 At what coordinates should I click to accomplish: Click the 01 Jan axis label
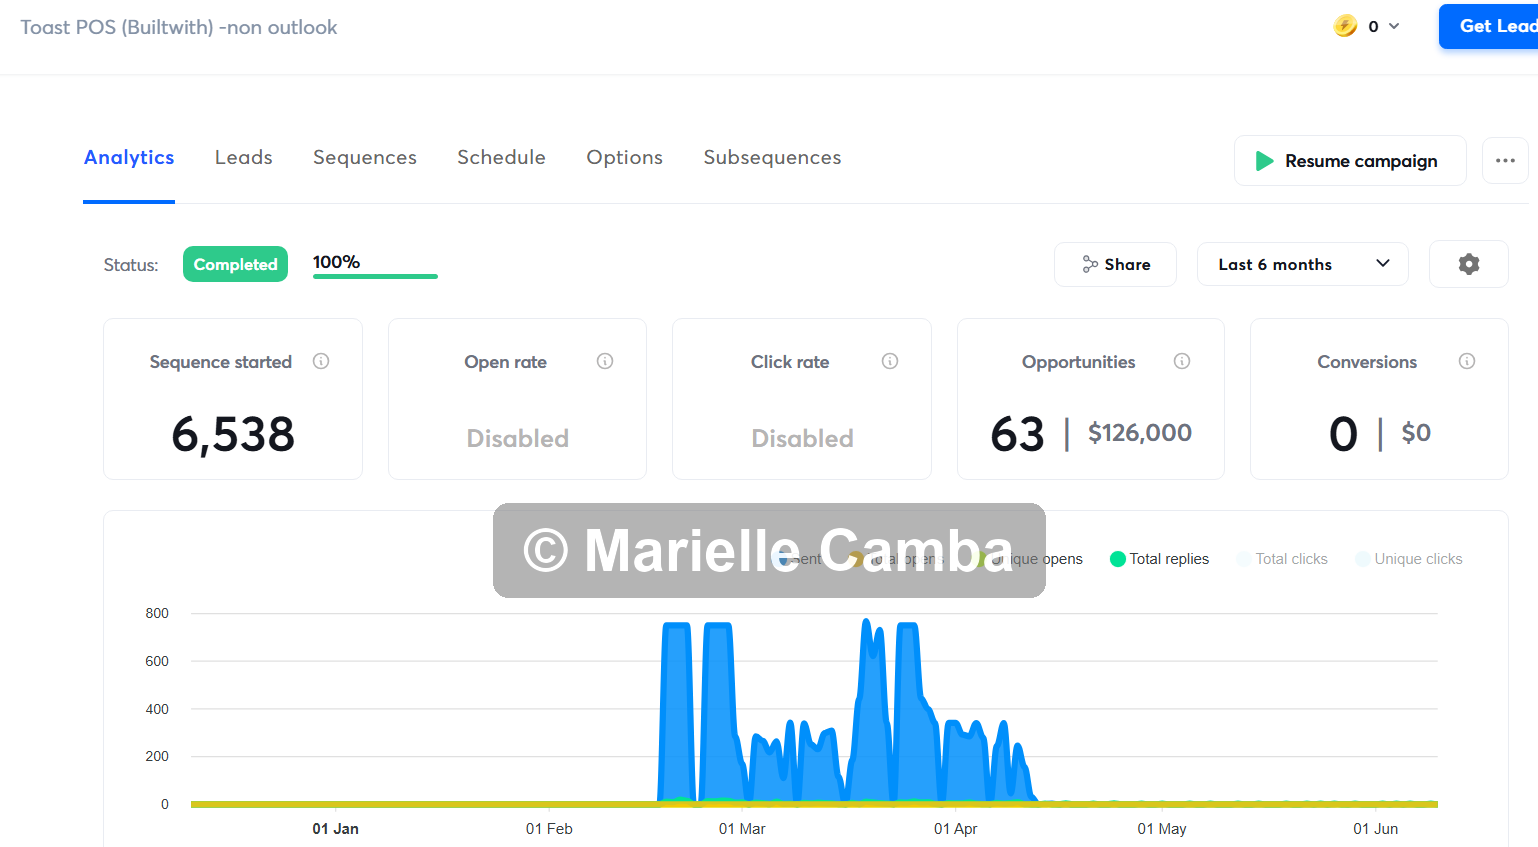[x=335, y=829]
